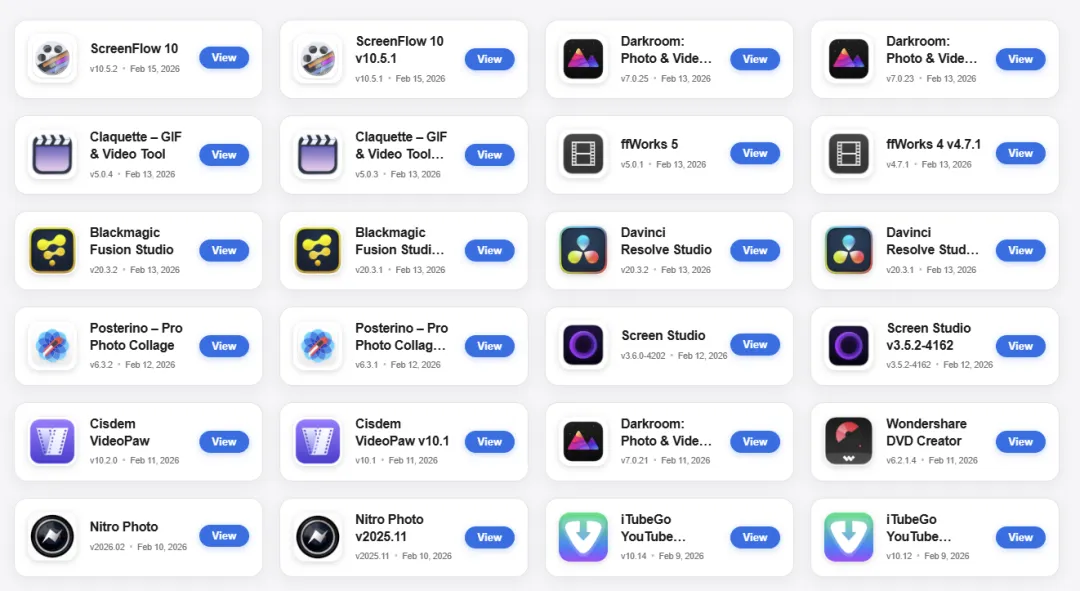Click the ScreenFlow 10 v10.5.2 app icon
The height and width of the screenshot is (591, 1080).
[x=52, y=58]
